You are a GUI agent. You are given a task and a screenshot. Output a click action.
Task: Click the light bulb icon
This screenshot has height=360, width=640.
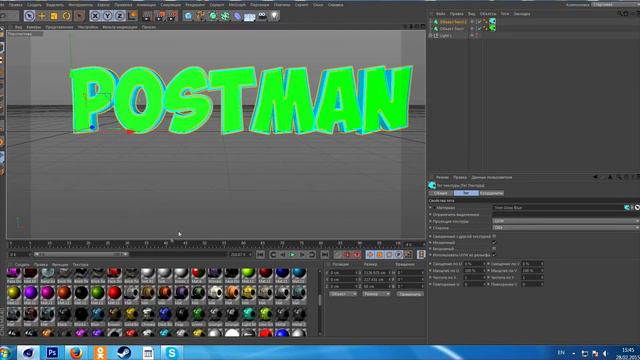coord(274,16)
